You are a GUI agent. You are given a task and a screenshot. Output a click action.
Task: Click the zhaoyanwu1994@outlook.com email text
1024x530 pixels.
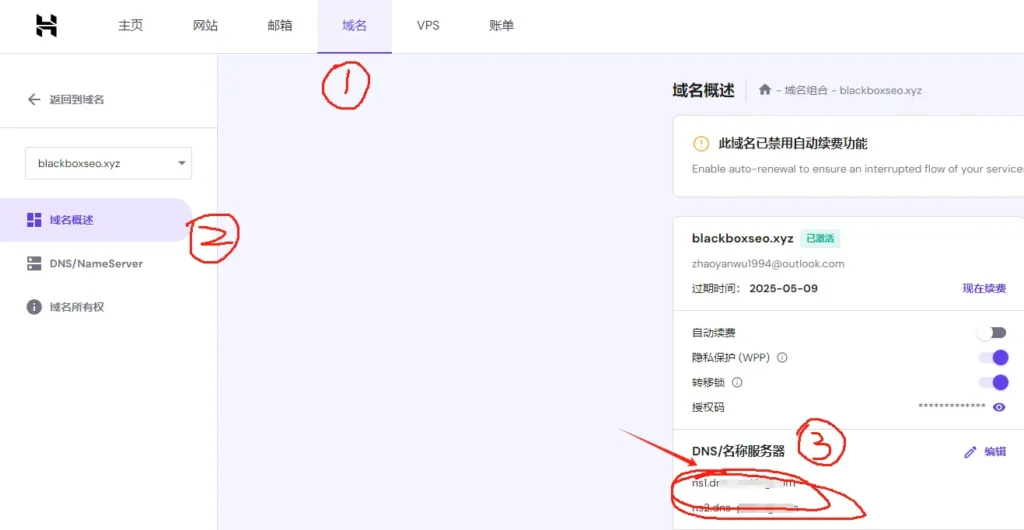click(x=768, y=264)
